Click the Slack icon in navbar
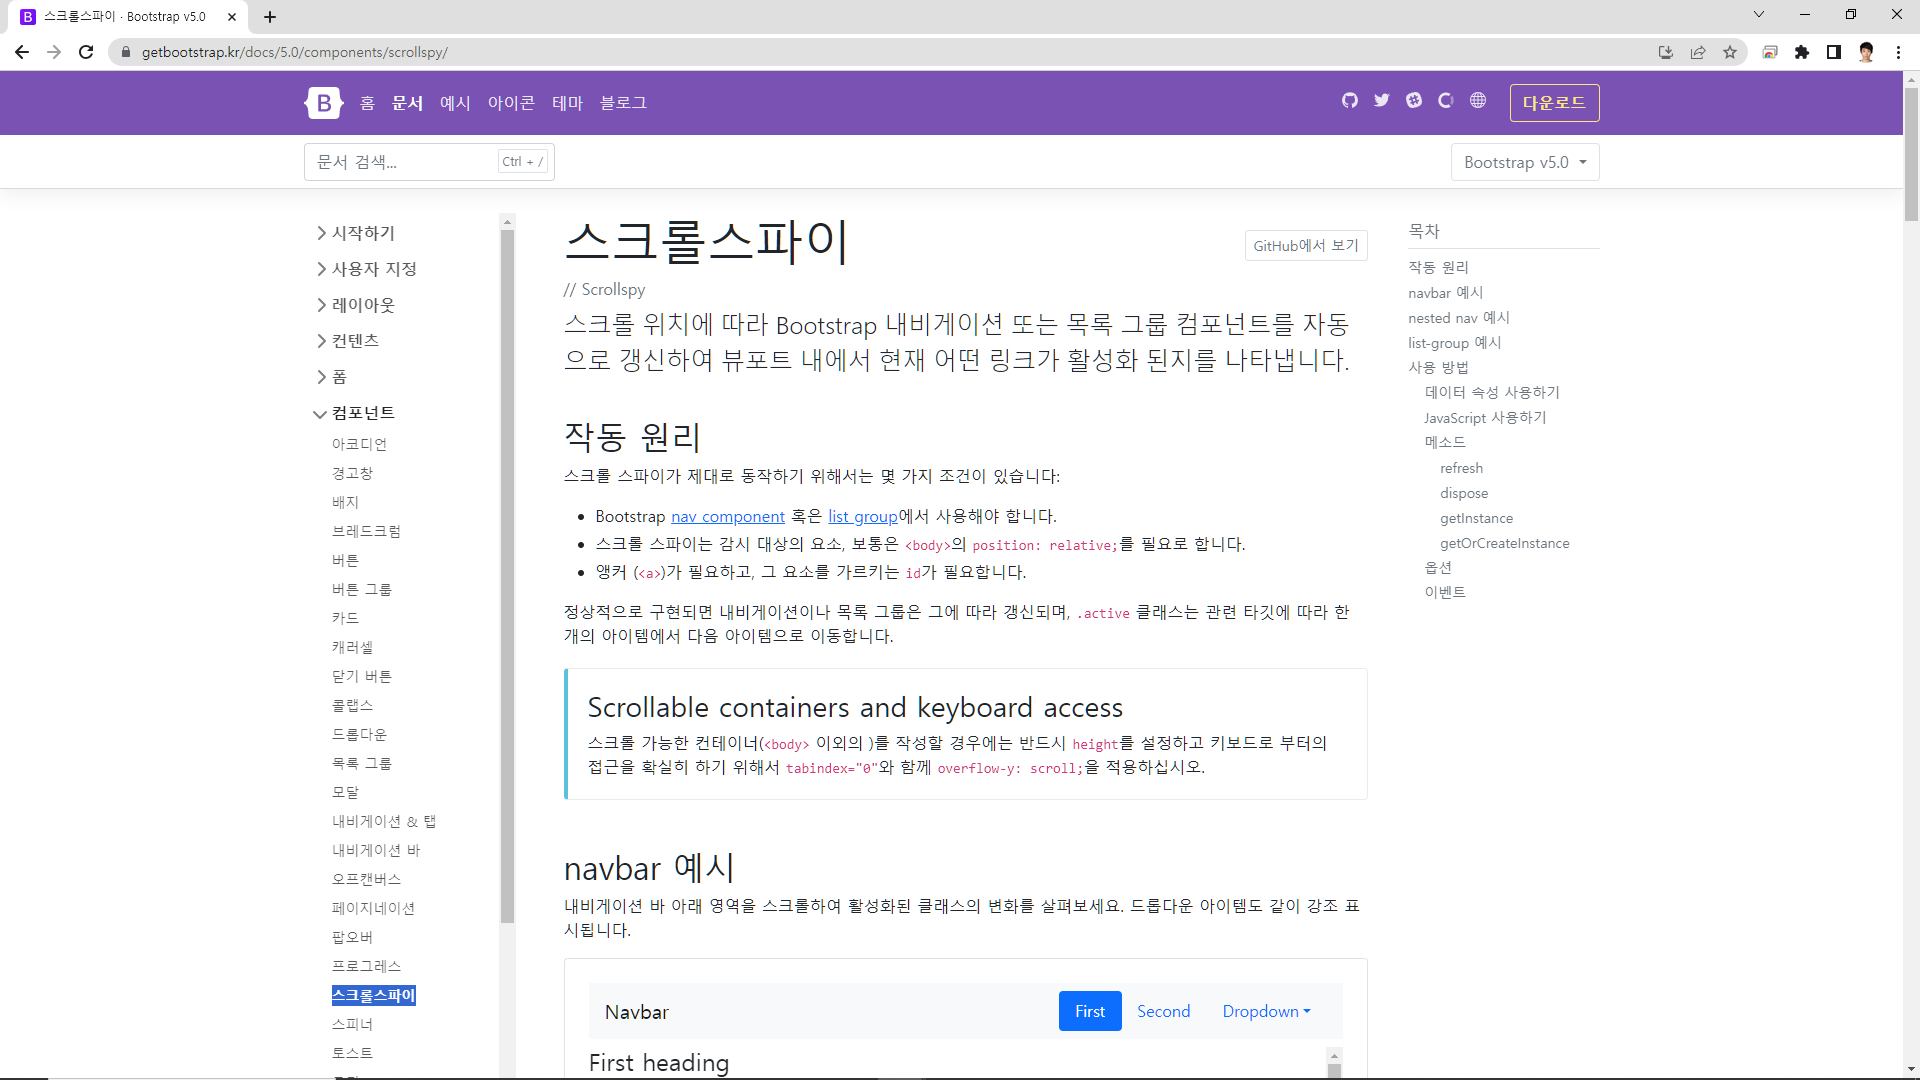Viewport: 1920px width, 1080px height. [1414, 101]
